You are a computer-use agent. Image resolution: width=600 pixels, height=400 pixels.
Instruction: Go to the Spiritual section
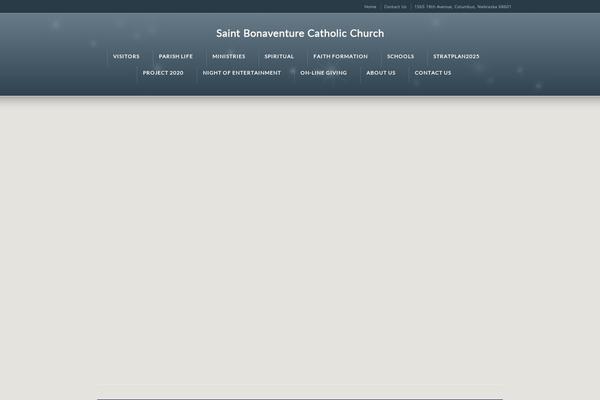(x=279, y=56)
